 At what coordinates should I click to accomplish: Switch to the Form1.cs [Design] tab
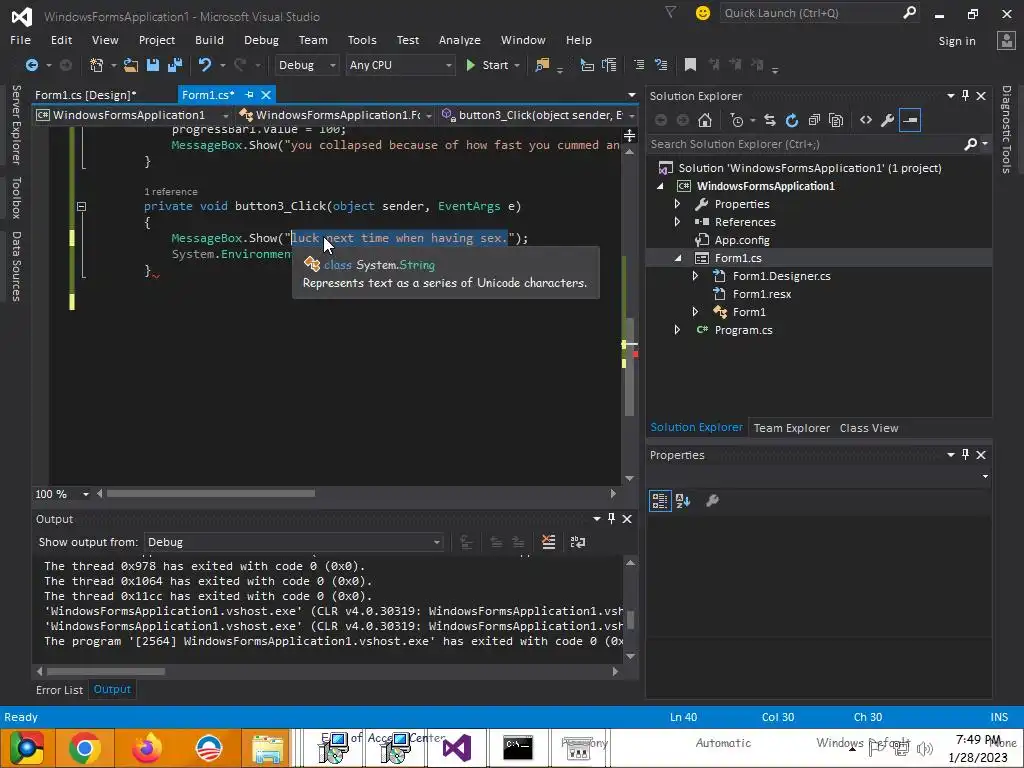pos(86,95)
